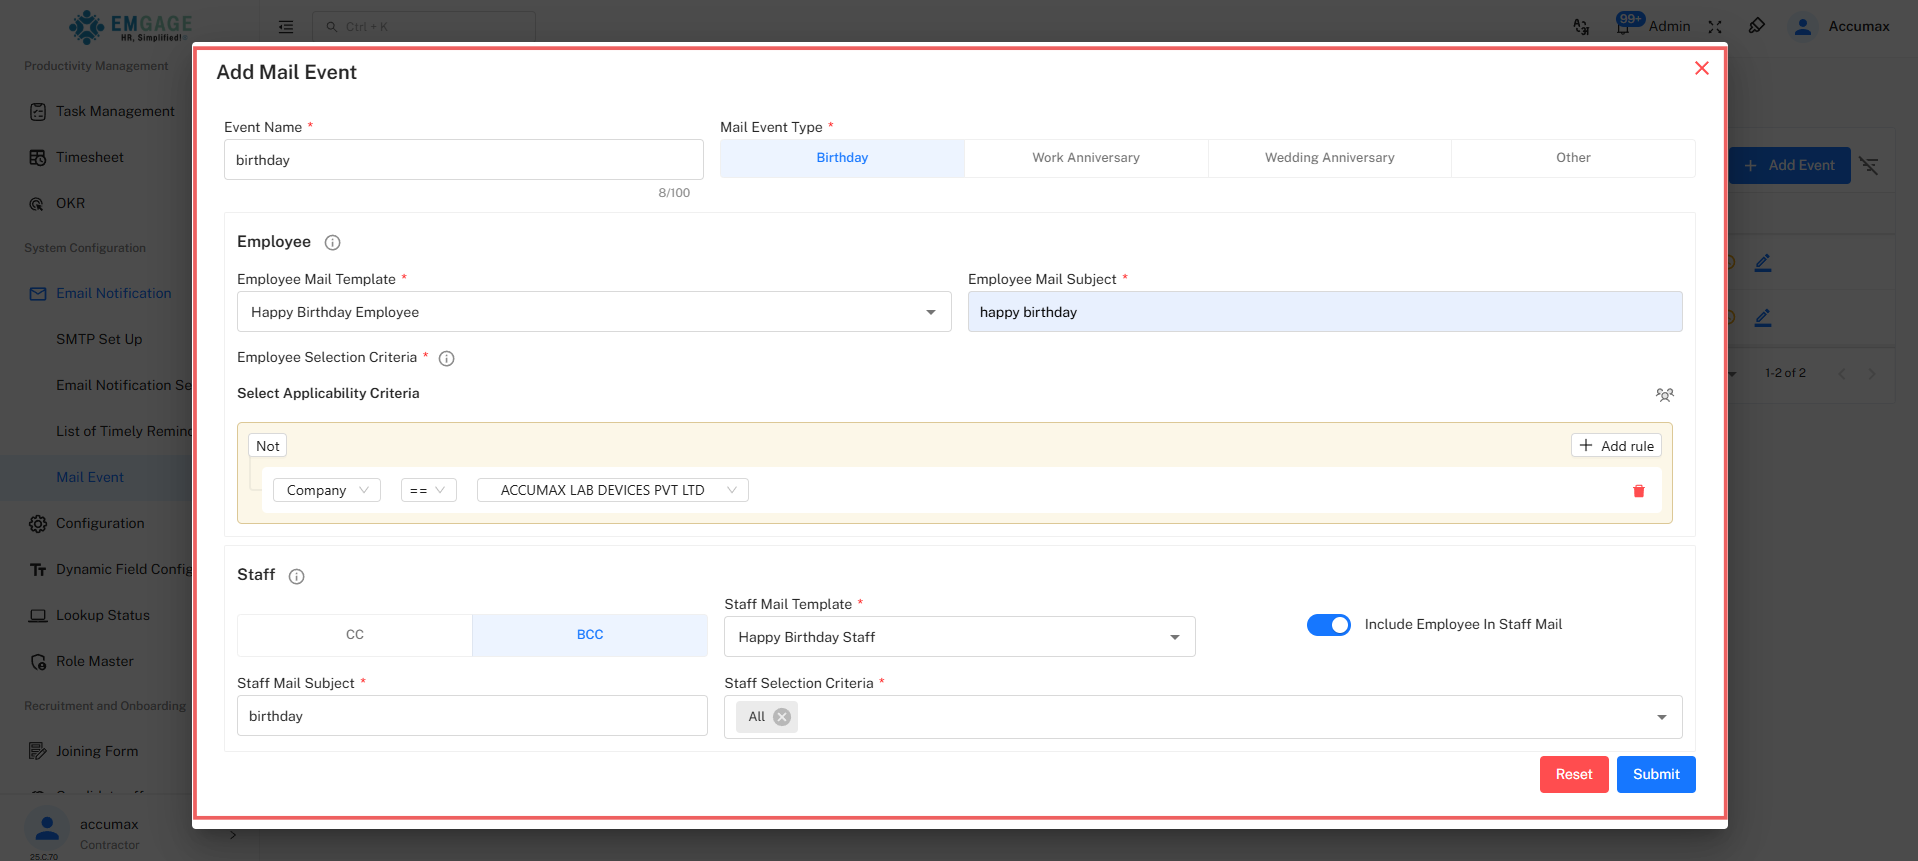Viewport: 1918px width, 861px height.
Task: Click Add rule button
Action: (1616, 446)
